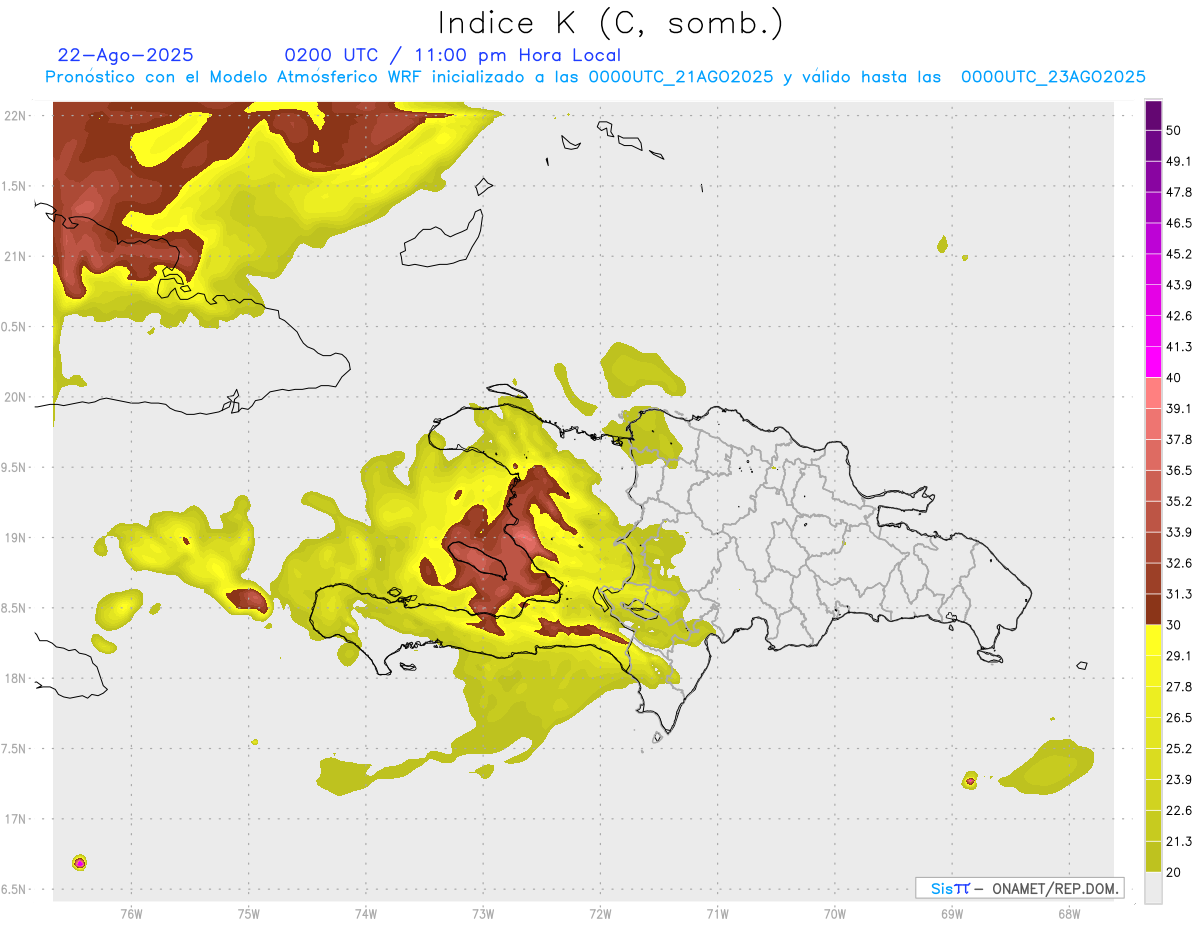The image size is (1200, 927).
Task: Pick the dark brown swatch between 30 and 31.3
Action: click(1153, 609)
